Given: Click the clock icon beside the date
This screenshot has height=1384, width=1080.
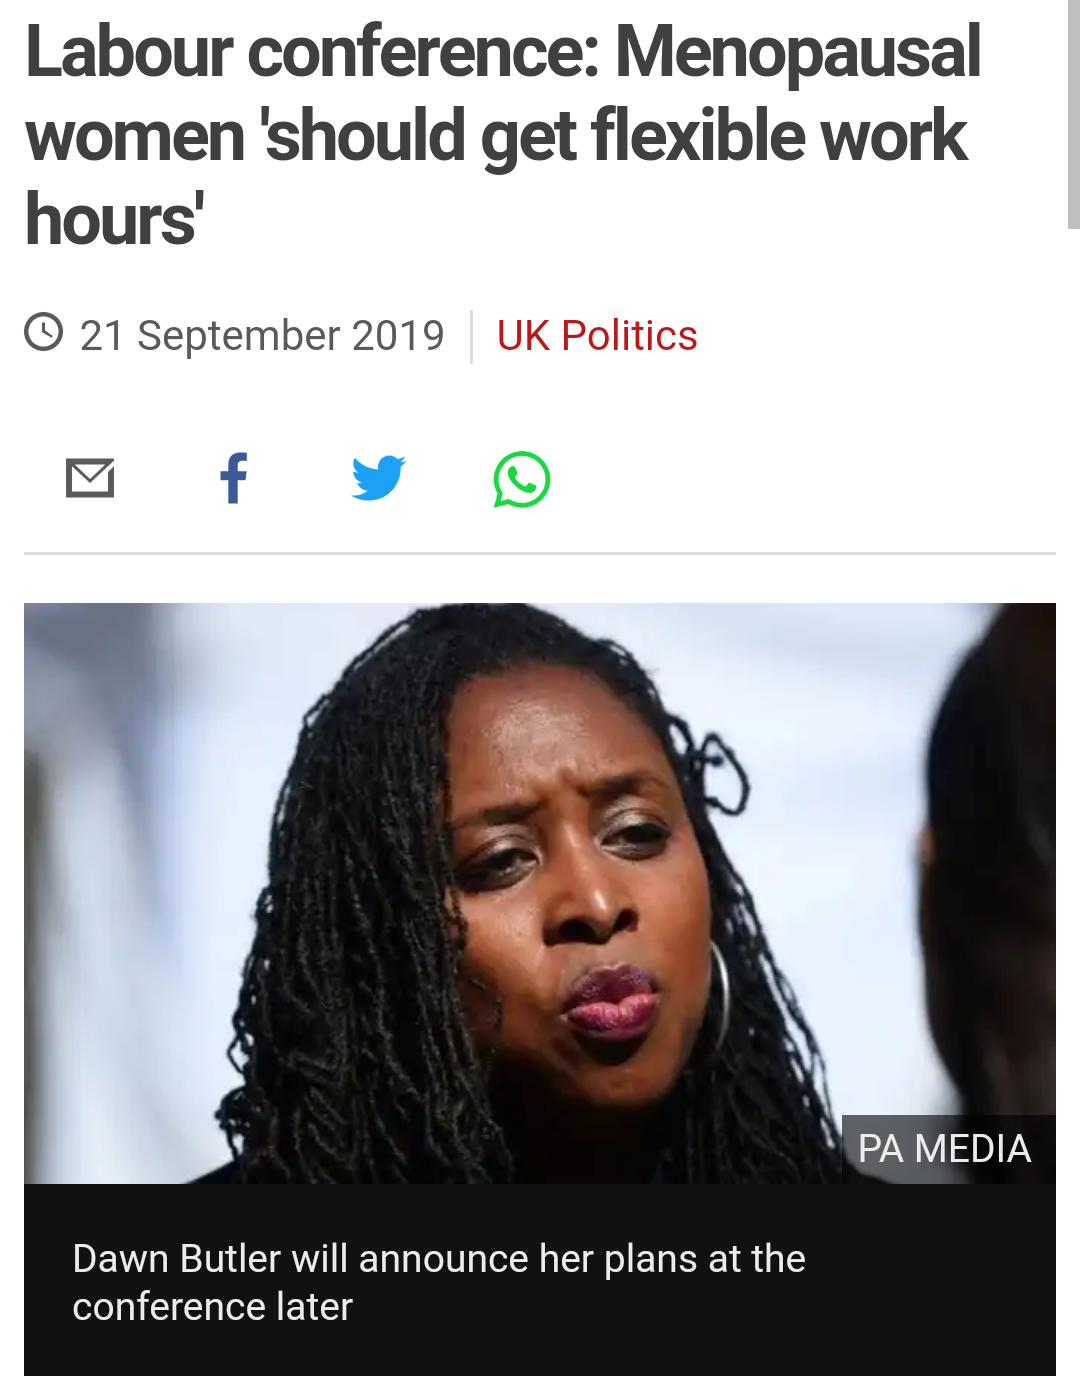Looking at the screenshot, I should click(x=44, y=332).
